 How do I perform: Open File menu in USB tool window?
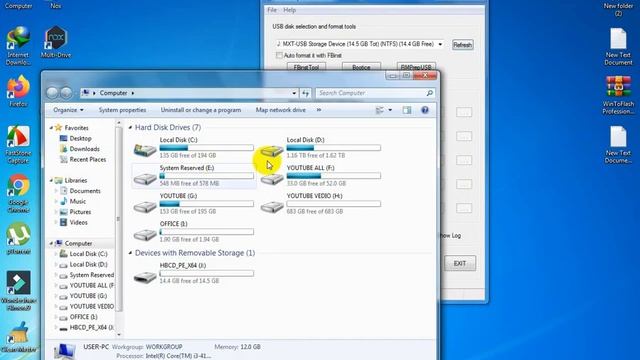tap(272, 10)
